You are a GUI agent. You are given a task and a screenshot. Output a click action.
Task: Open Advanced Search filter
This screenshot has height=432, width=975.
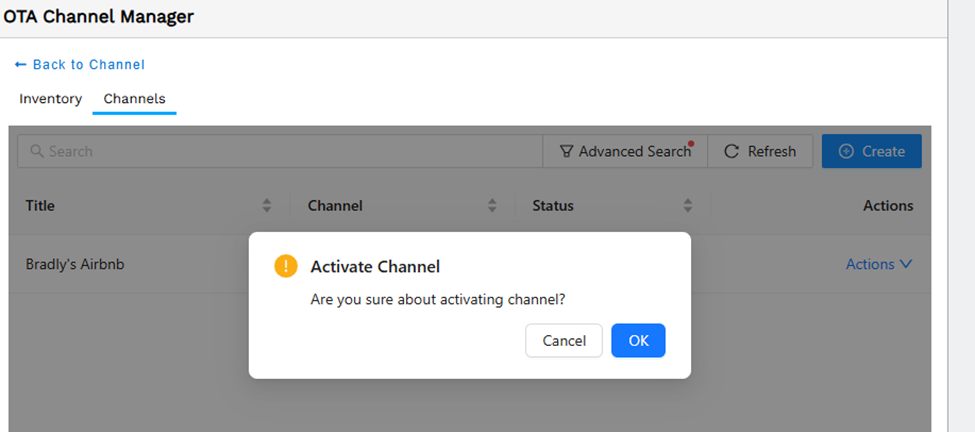coord(625,151)
